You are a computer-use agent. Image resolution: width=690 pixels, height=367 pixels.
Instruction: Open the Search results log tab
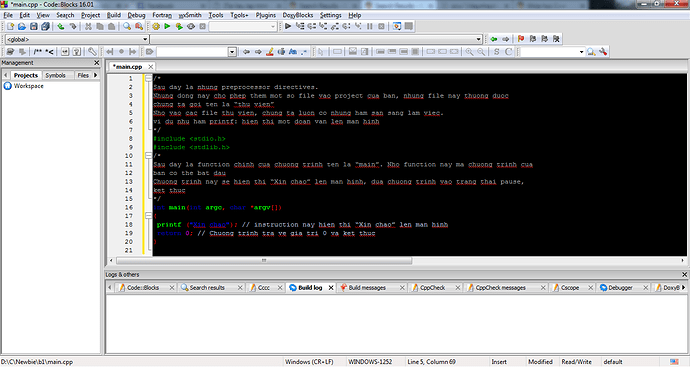[207, 288]
